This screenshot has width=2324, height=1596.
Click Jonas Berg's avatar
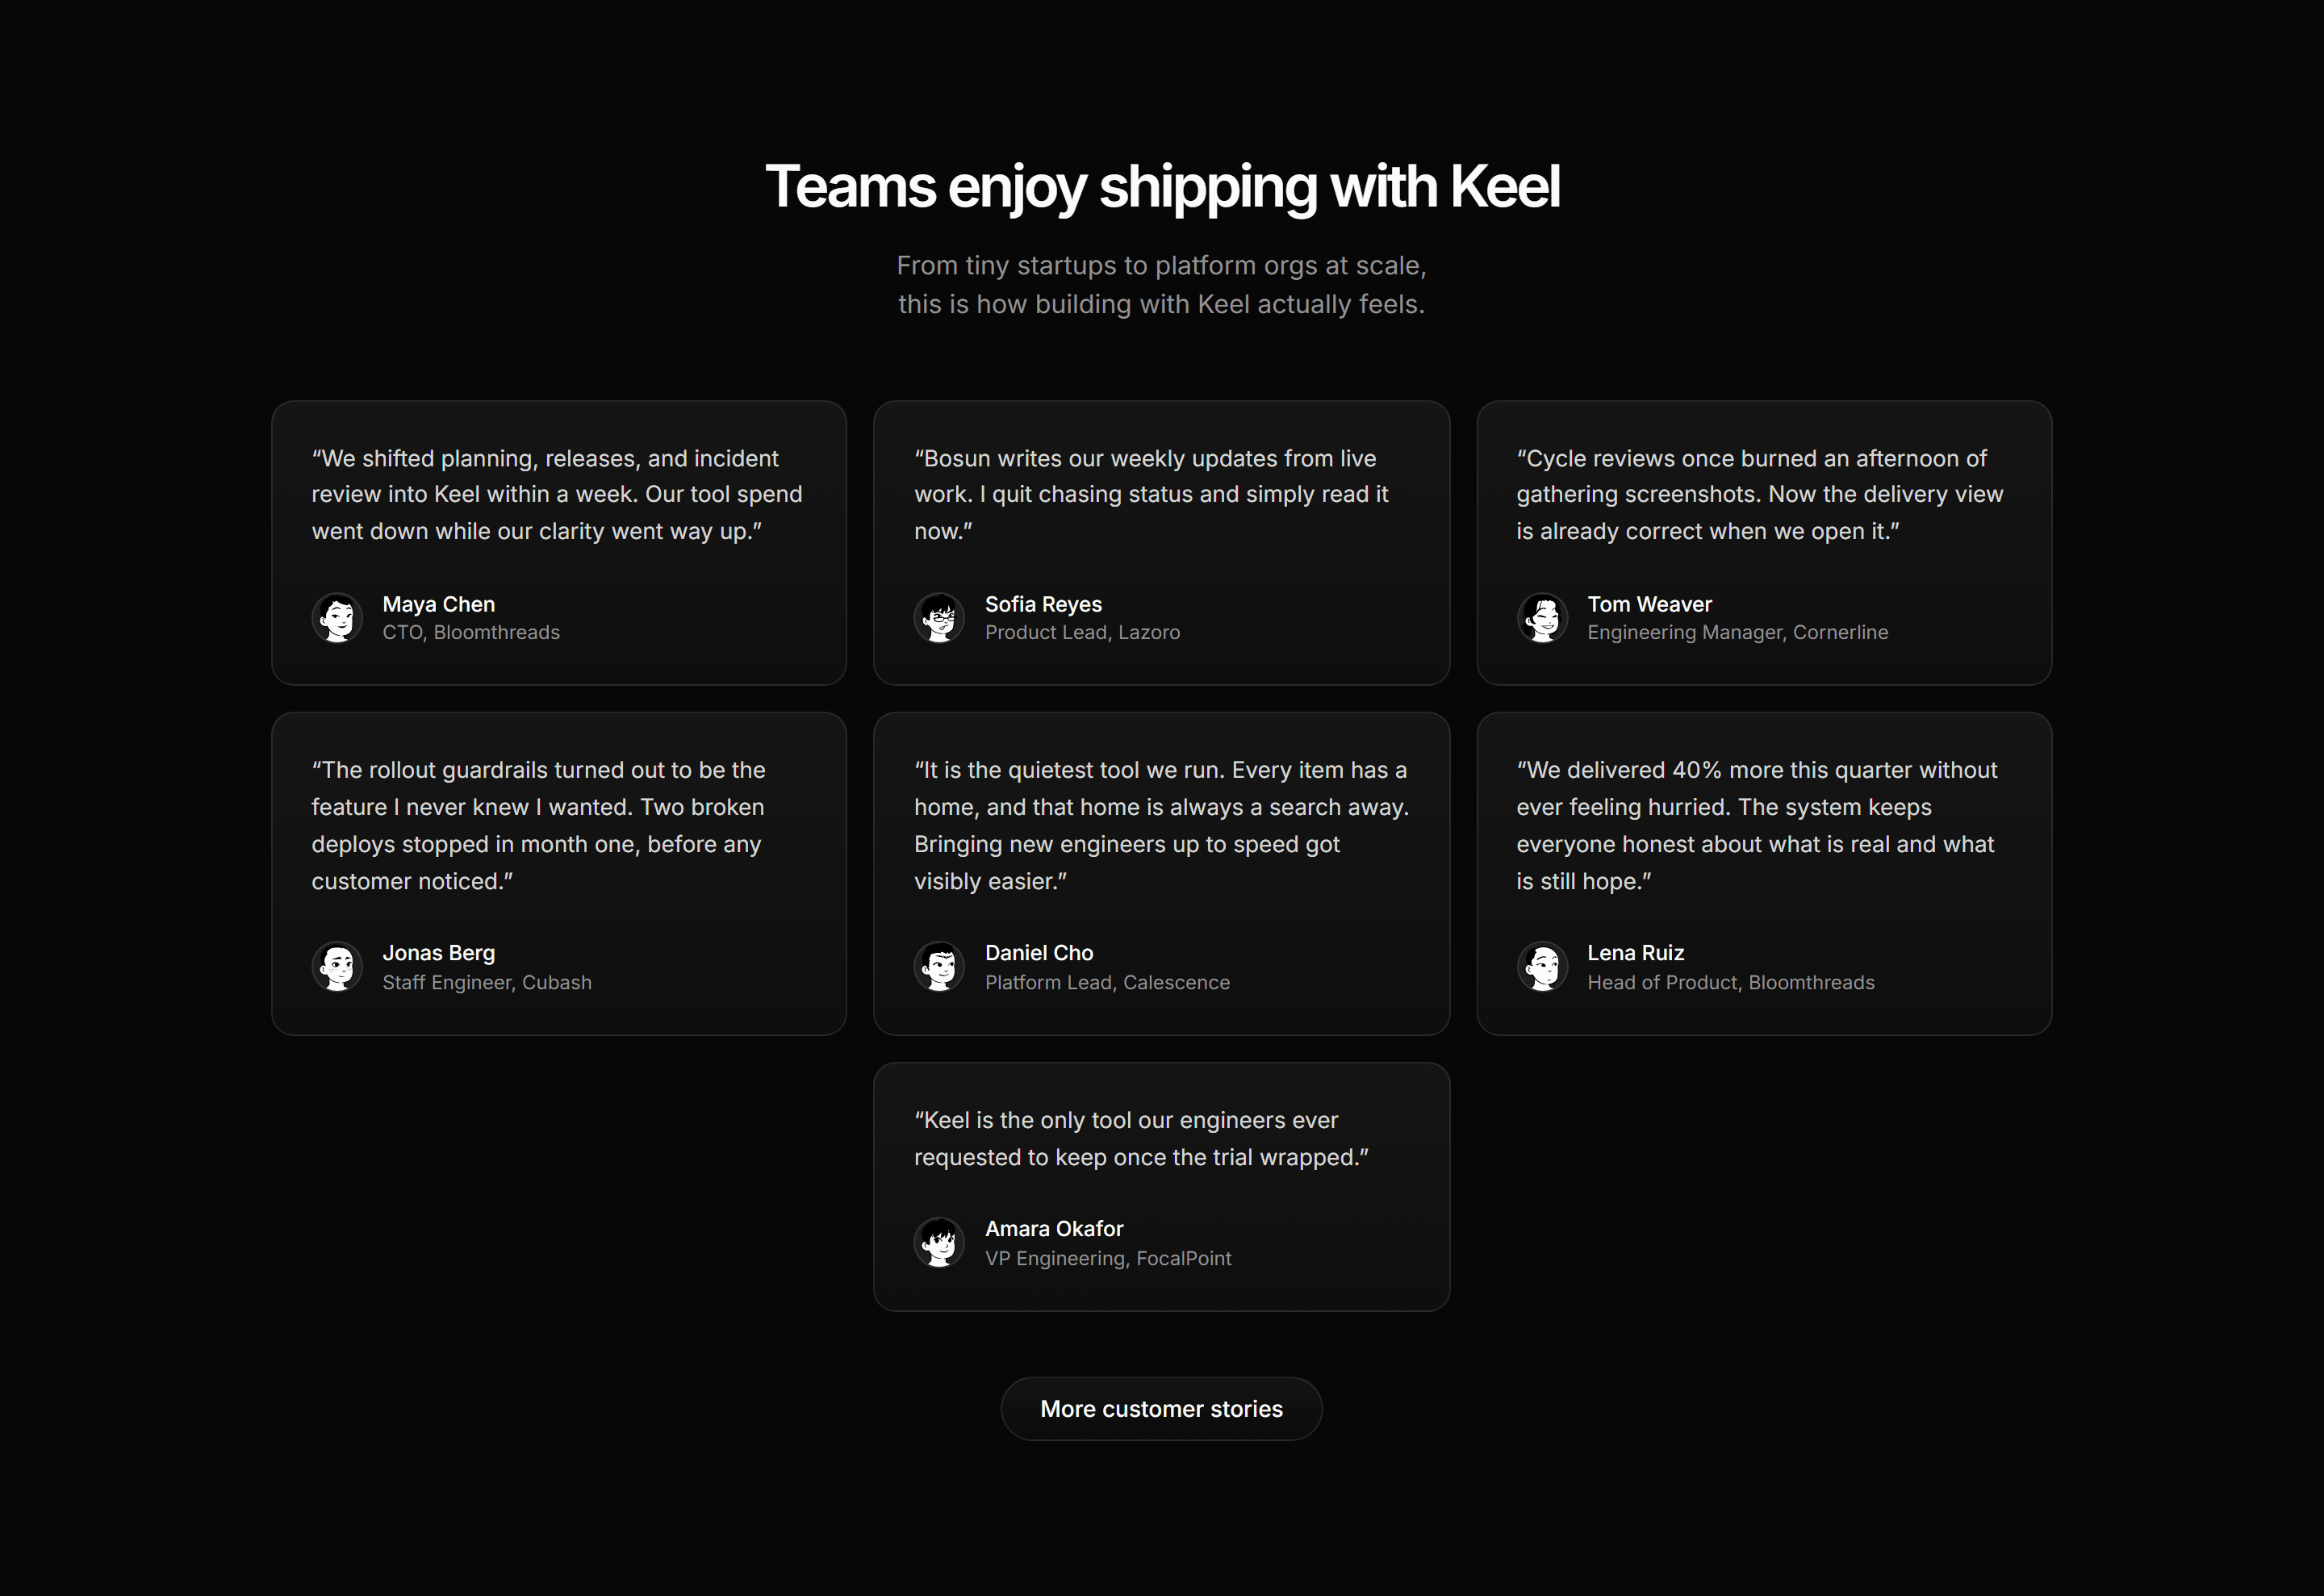coord(337,967)
